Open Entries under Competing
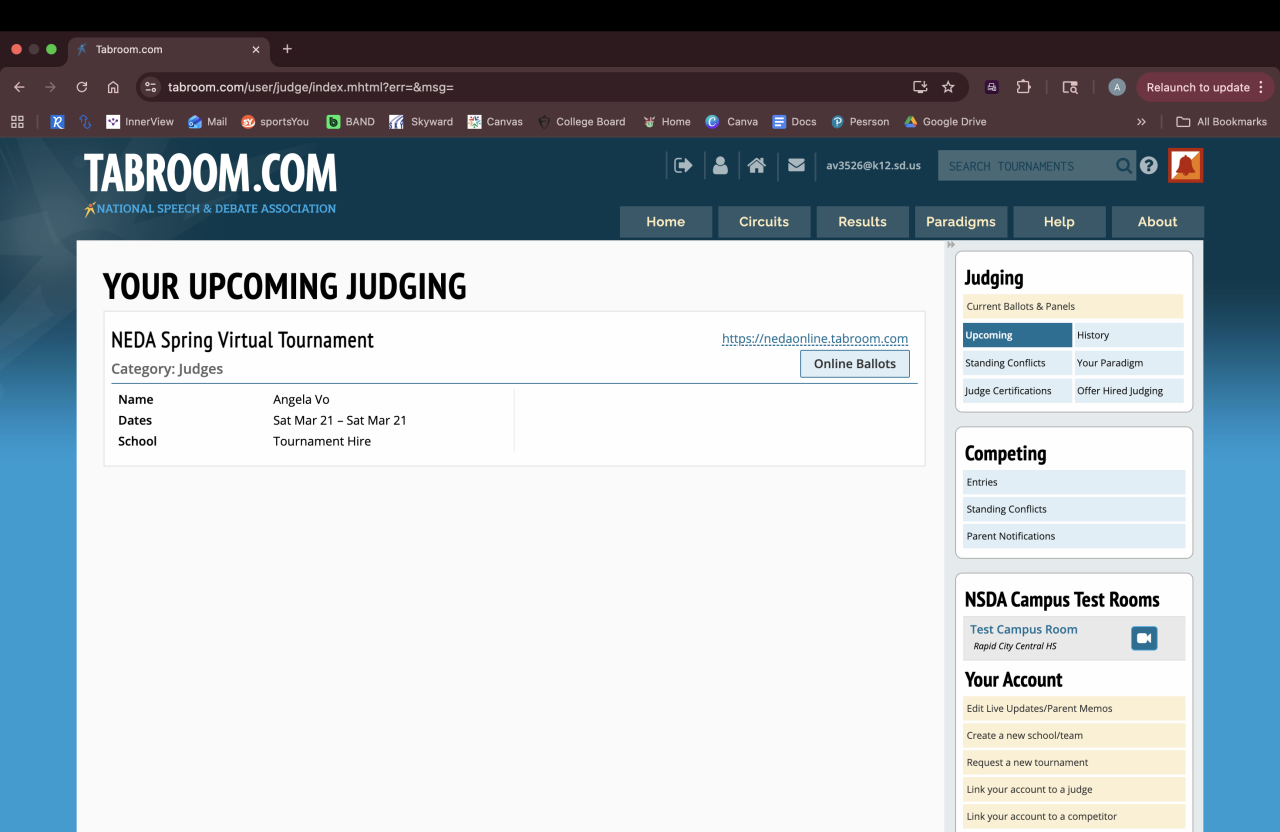1280x832 pixels. pos(1074,482)
